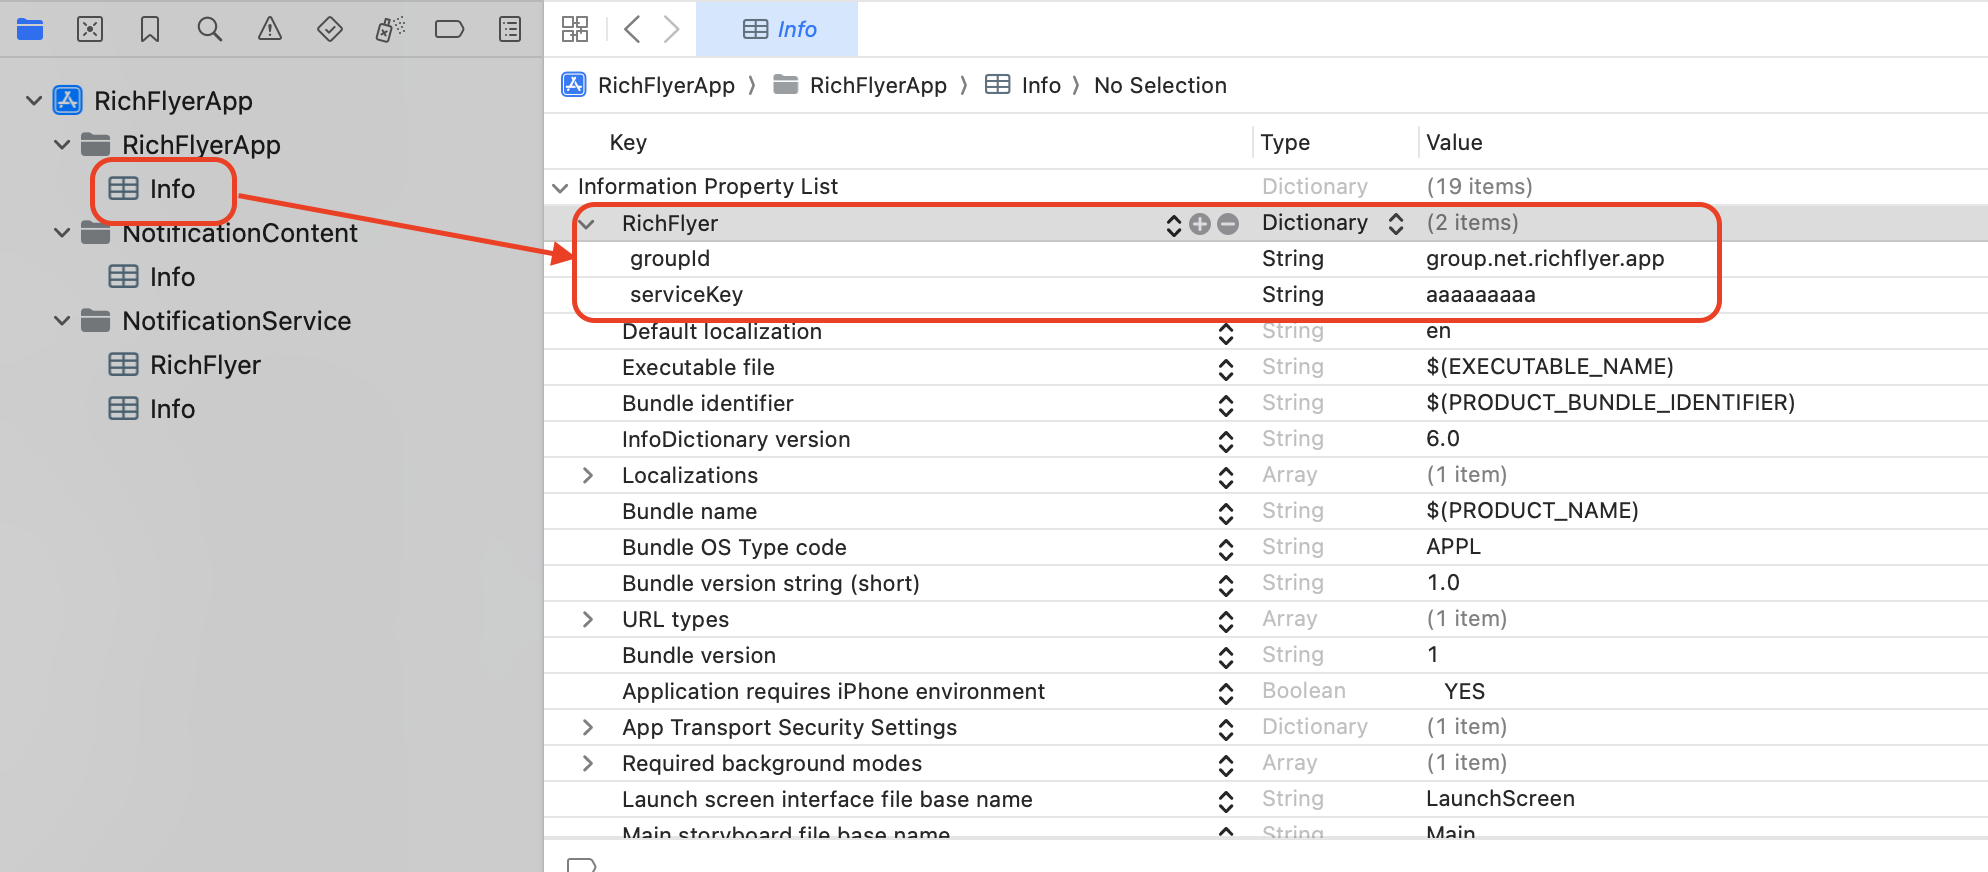Select the Bundle version string (short) key

coord(770,584)
